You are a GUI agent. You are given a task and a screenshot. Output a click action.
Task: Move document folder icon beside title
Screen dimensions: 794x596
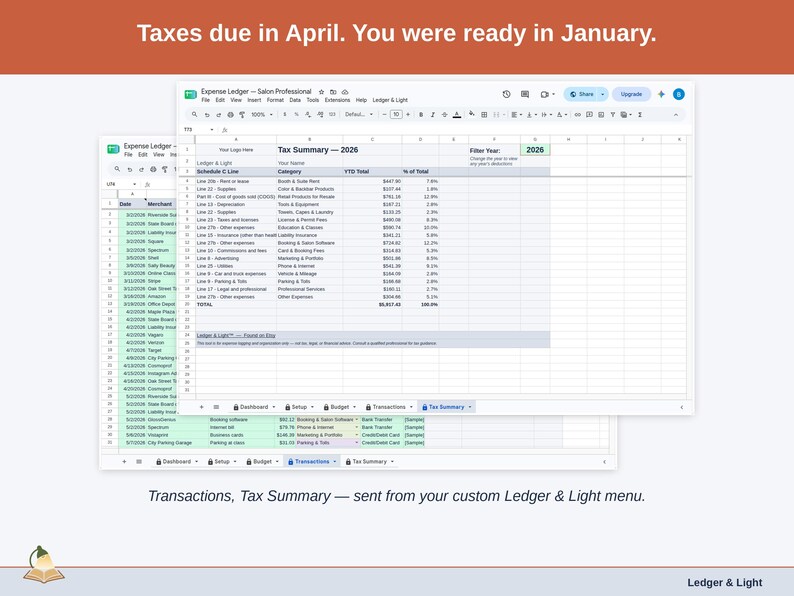(x=333, y=92)
